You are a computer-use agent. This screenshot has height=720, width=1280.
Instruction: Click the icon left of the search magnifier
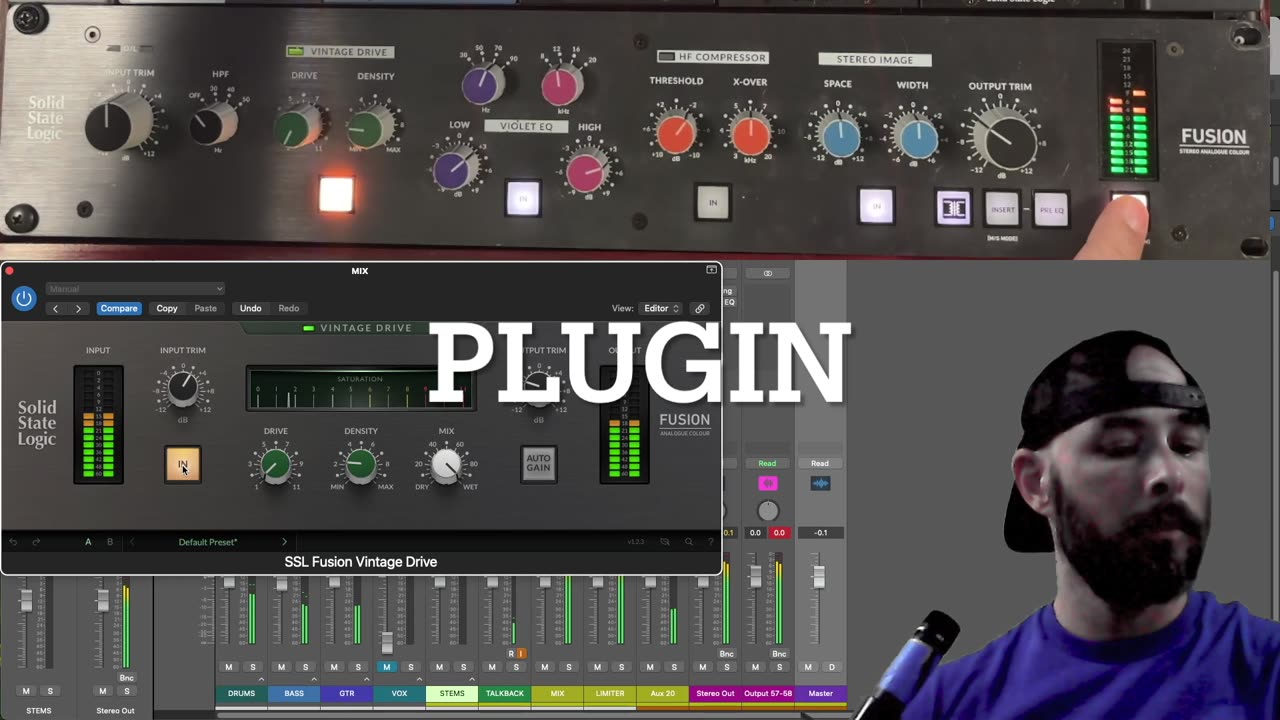(665, 542)
